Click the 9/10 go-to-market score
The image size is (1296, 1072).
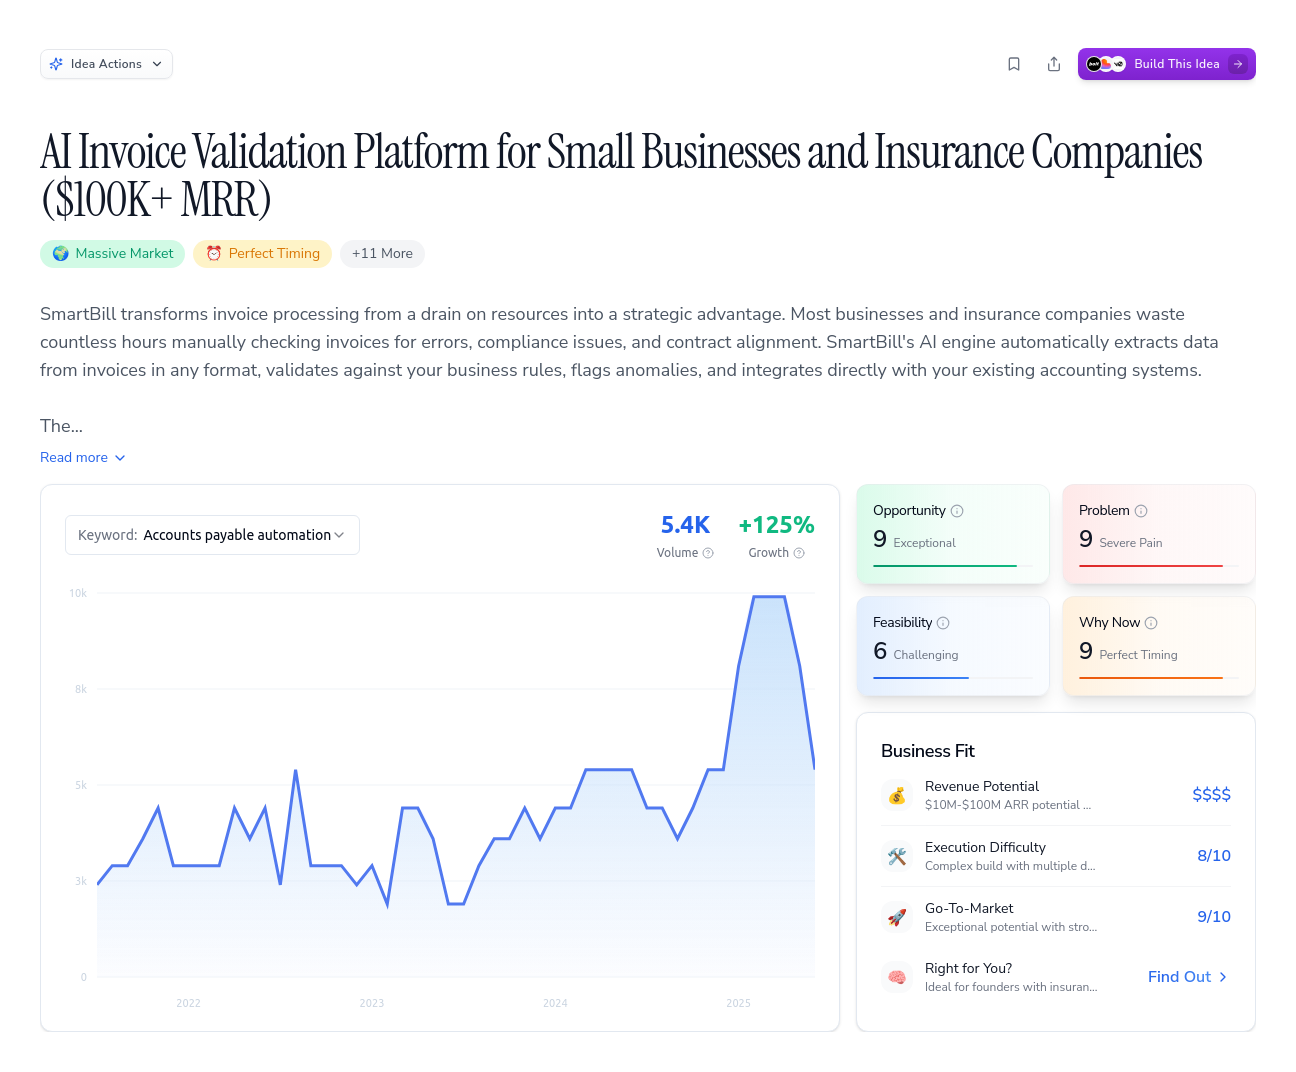[1214, 917]
